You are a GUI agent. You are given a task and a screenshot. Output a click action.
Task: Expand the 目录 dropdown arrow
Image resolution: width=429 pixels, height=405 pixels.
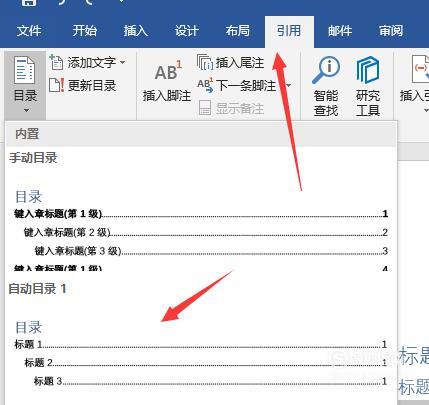pos(26,110)
